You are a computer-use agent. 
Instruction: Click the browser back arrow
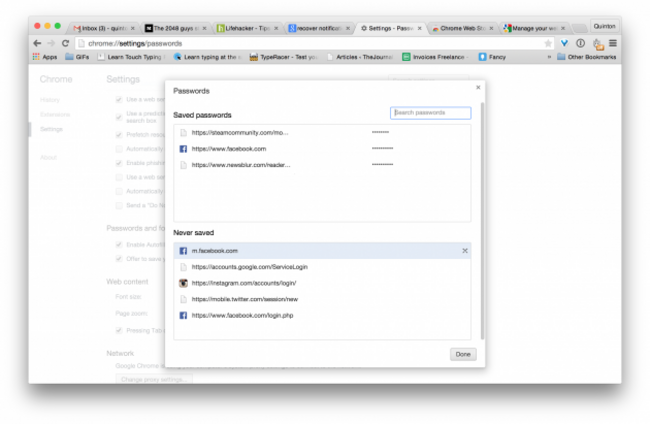tap(37, 43)
